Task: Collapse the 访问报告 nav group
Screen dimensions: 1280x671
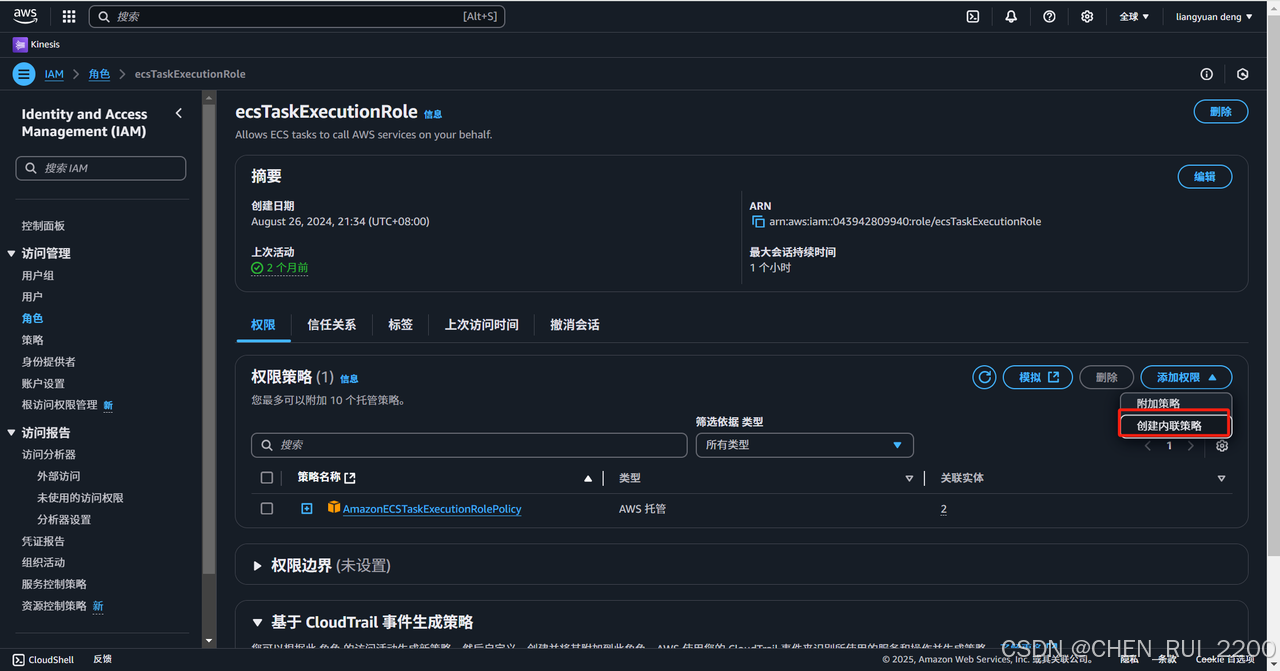Action: (12, 433)
